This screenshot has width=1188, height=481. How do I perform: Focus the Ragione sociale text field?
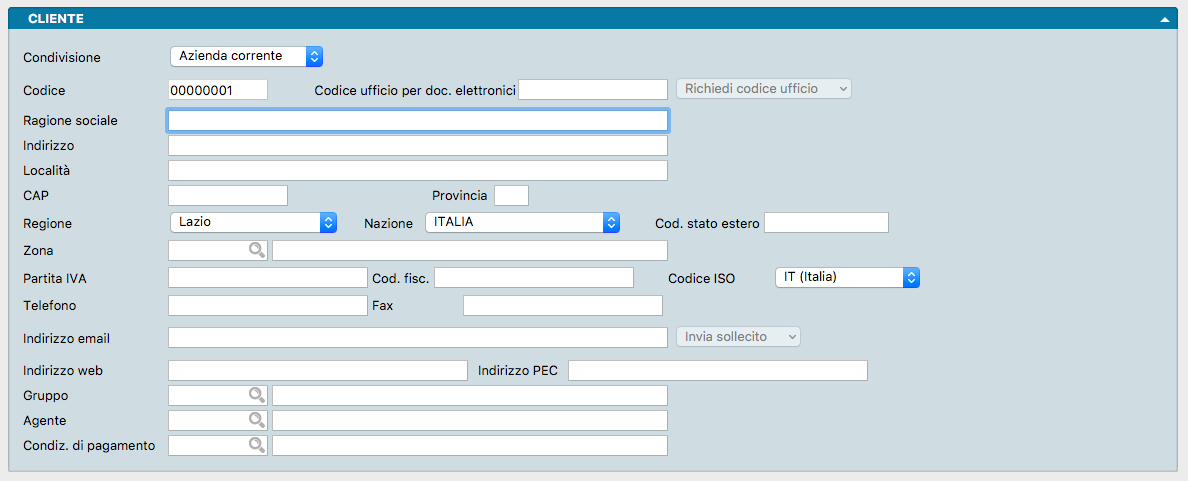(x=417, y=121)
